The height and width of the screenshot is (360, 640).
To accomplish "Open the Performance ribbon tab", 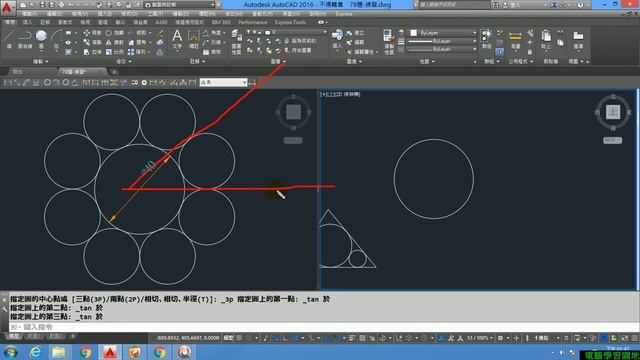I will 253,22.
